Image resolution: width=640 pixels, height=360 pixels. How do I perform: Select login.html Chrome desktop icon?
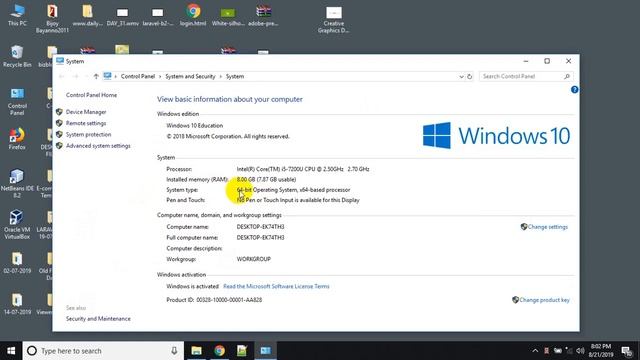193,15
